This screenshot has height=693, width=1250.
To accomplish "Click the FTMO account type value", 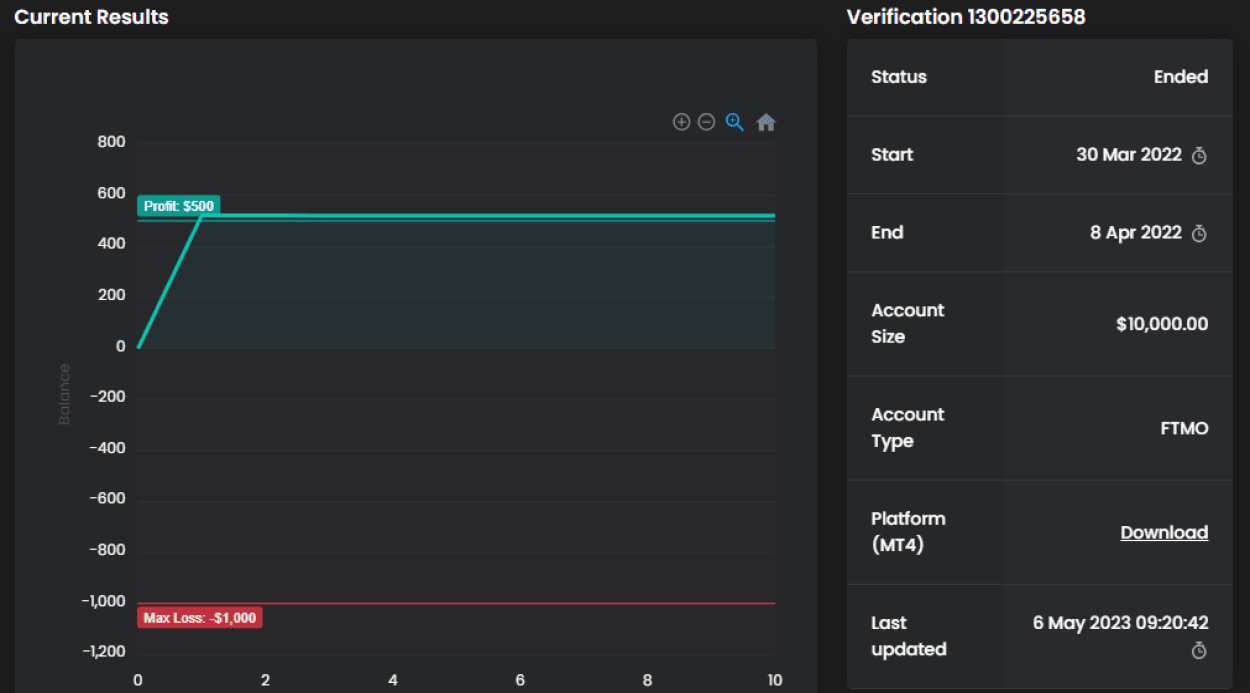I will click(x=1184, y=428).
